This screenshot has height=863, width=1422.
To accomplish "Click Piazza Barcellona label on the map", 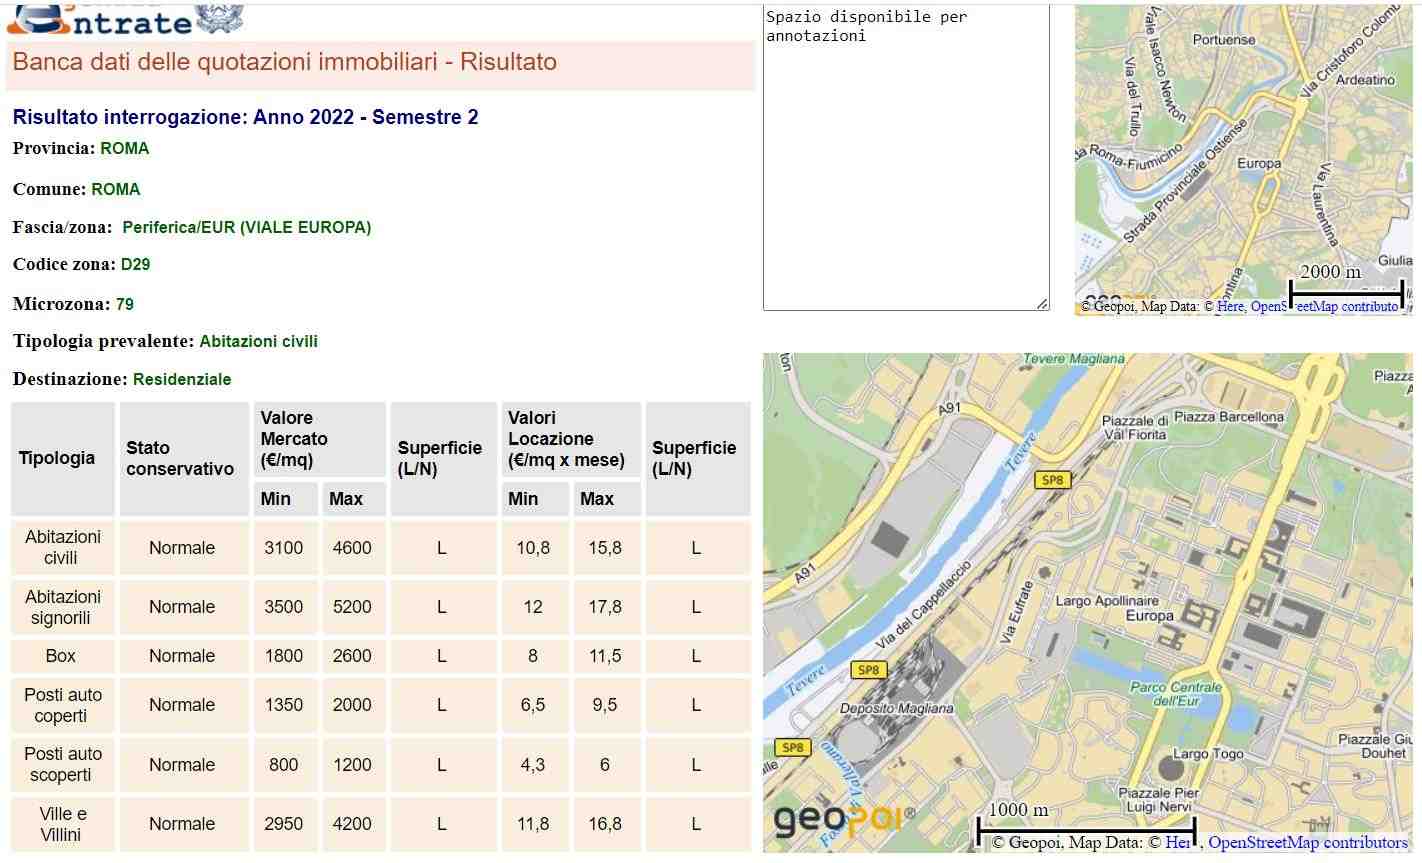I will click(1228, 416).
